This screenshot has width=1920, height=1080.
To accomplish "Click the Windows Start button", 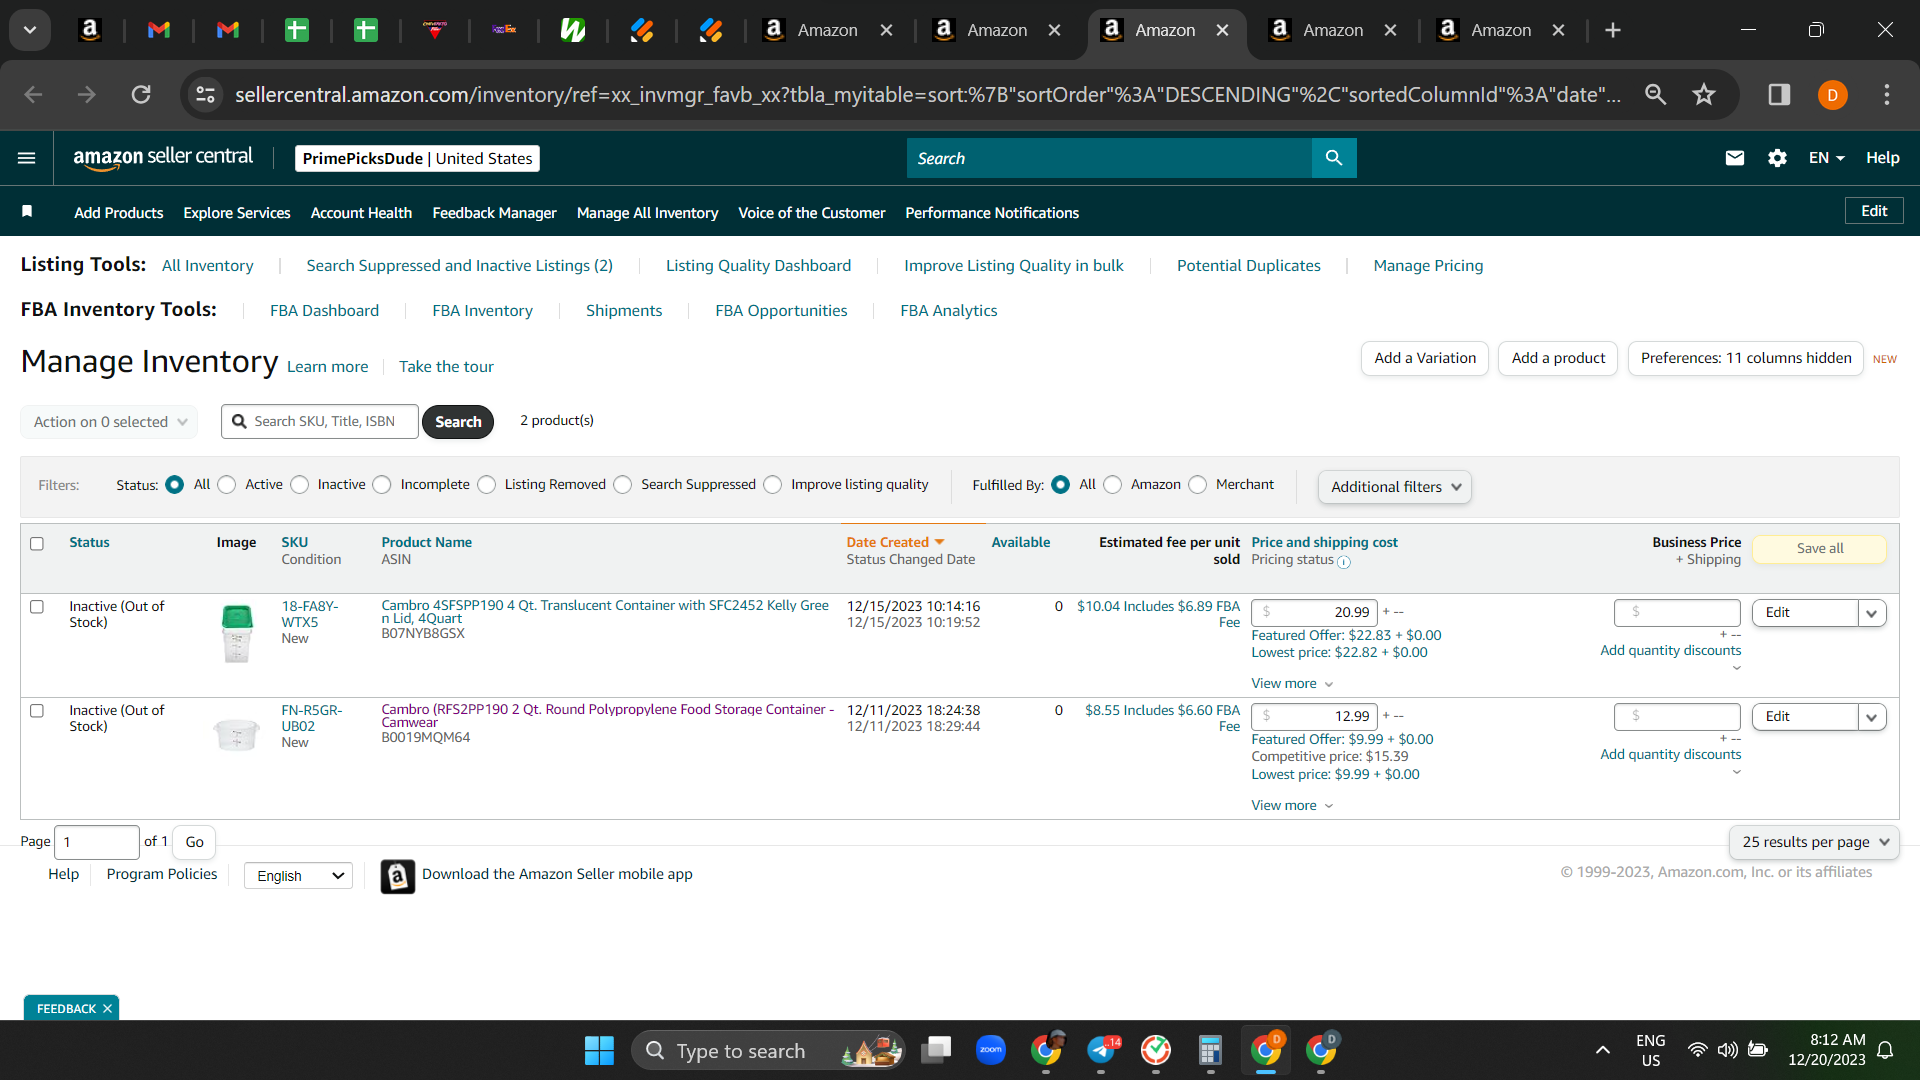I will 599,1050.
